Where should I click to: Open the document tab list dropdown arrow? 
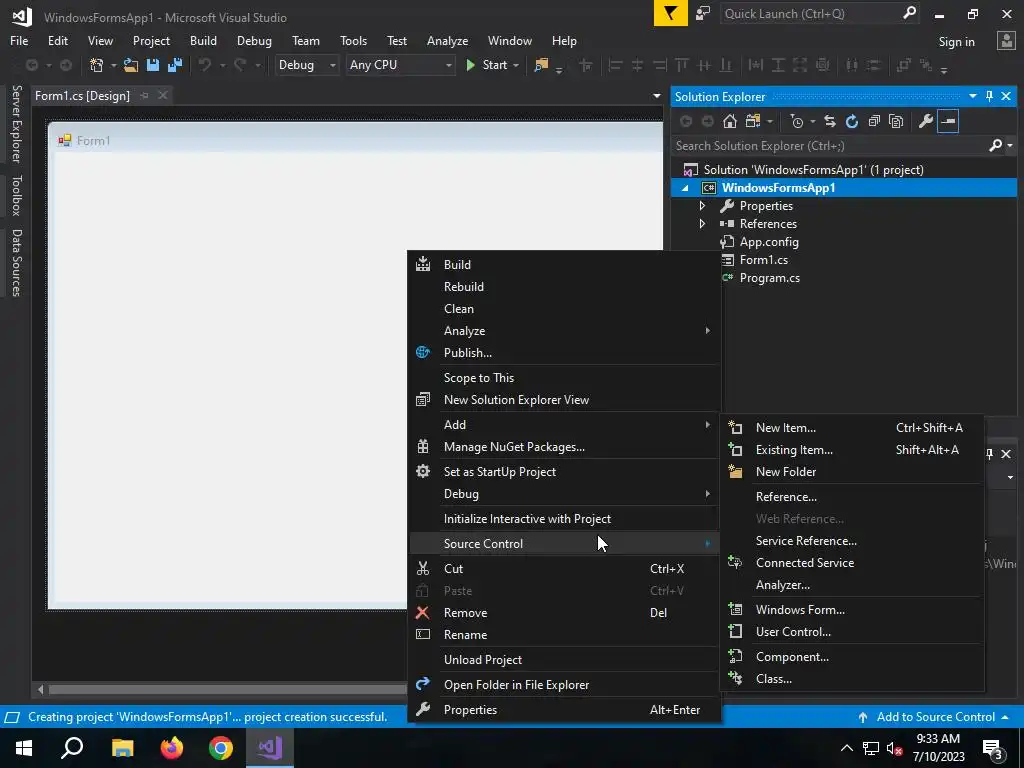coord(656,96)
